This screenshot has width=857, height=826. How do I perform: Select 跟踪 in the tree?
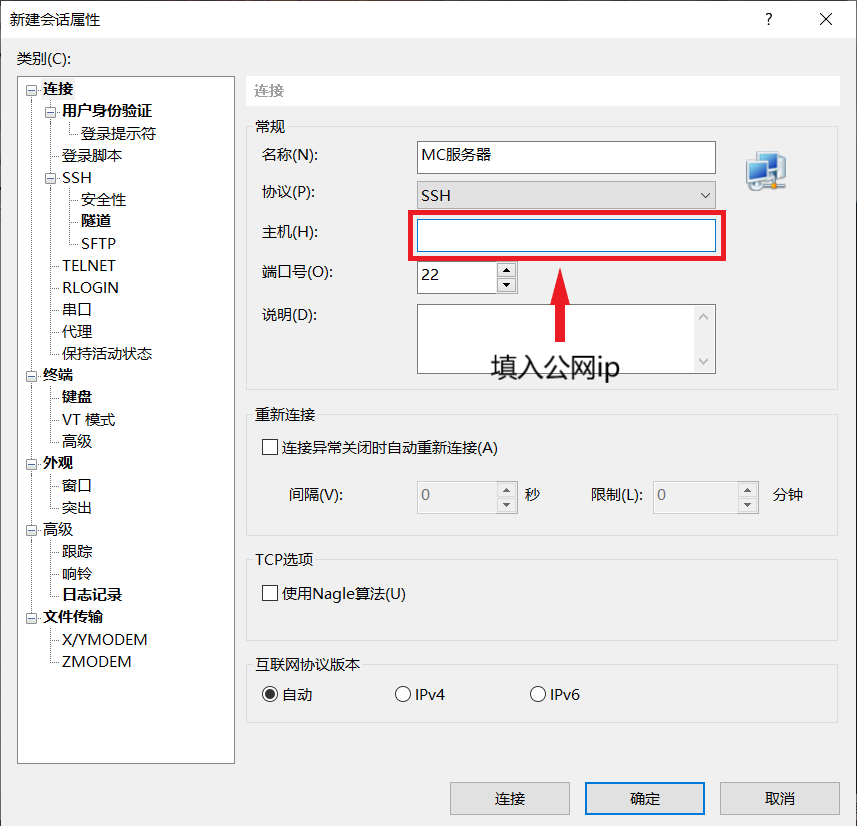pos(77,552)
